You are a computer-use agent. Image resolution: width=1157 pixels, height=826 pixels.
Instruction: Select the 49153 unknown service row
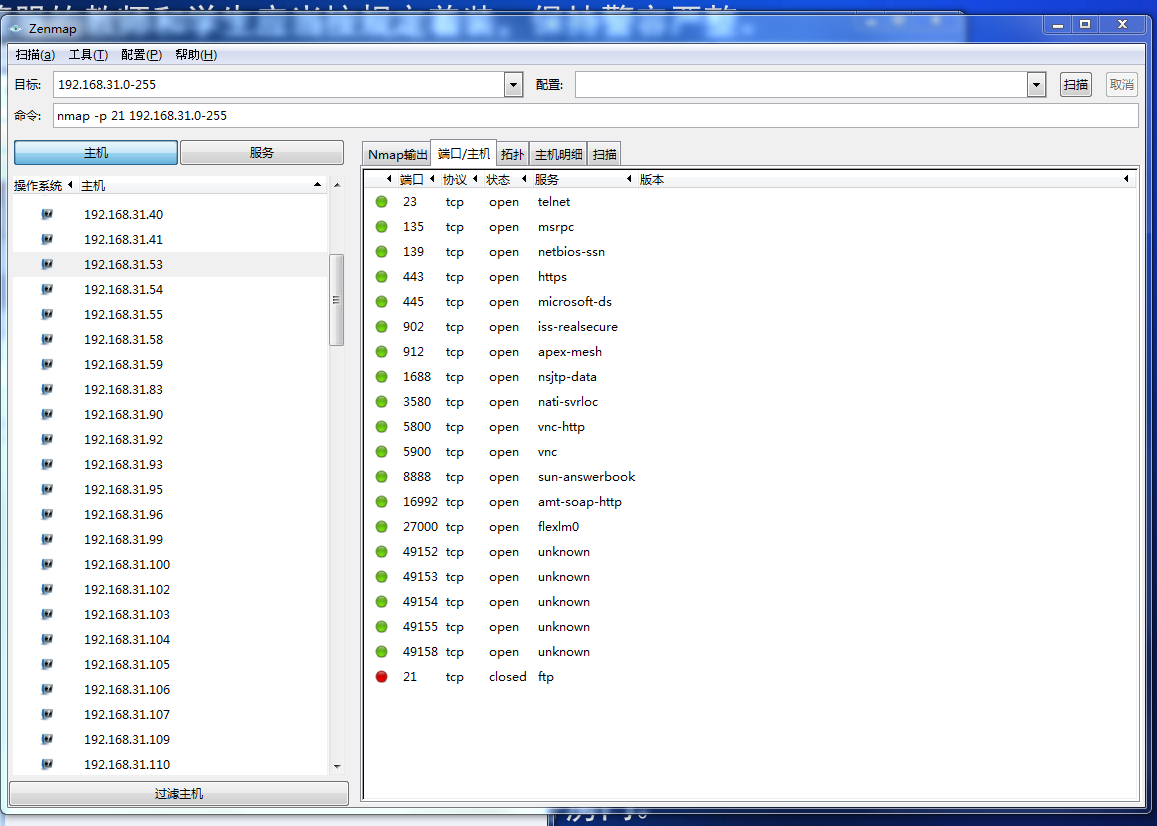[749, 577]
